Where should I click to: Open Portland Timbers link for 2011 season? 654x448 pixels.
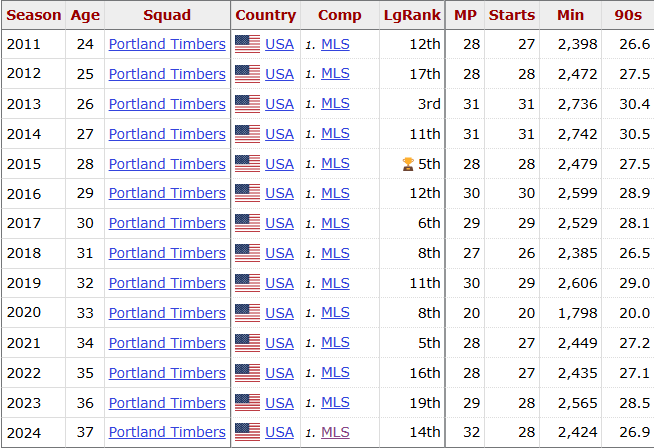(x=167, y=44)
